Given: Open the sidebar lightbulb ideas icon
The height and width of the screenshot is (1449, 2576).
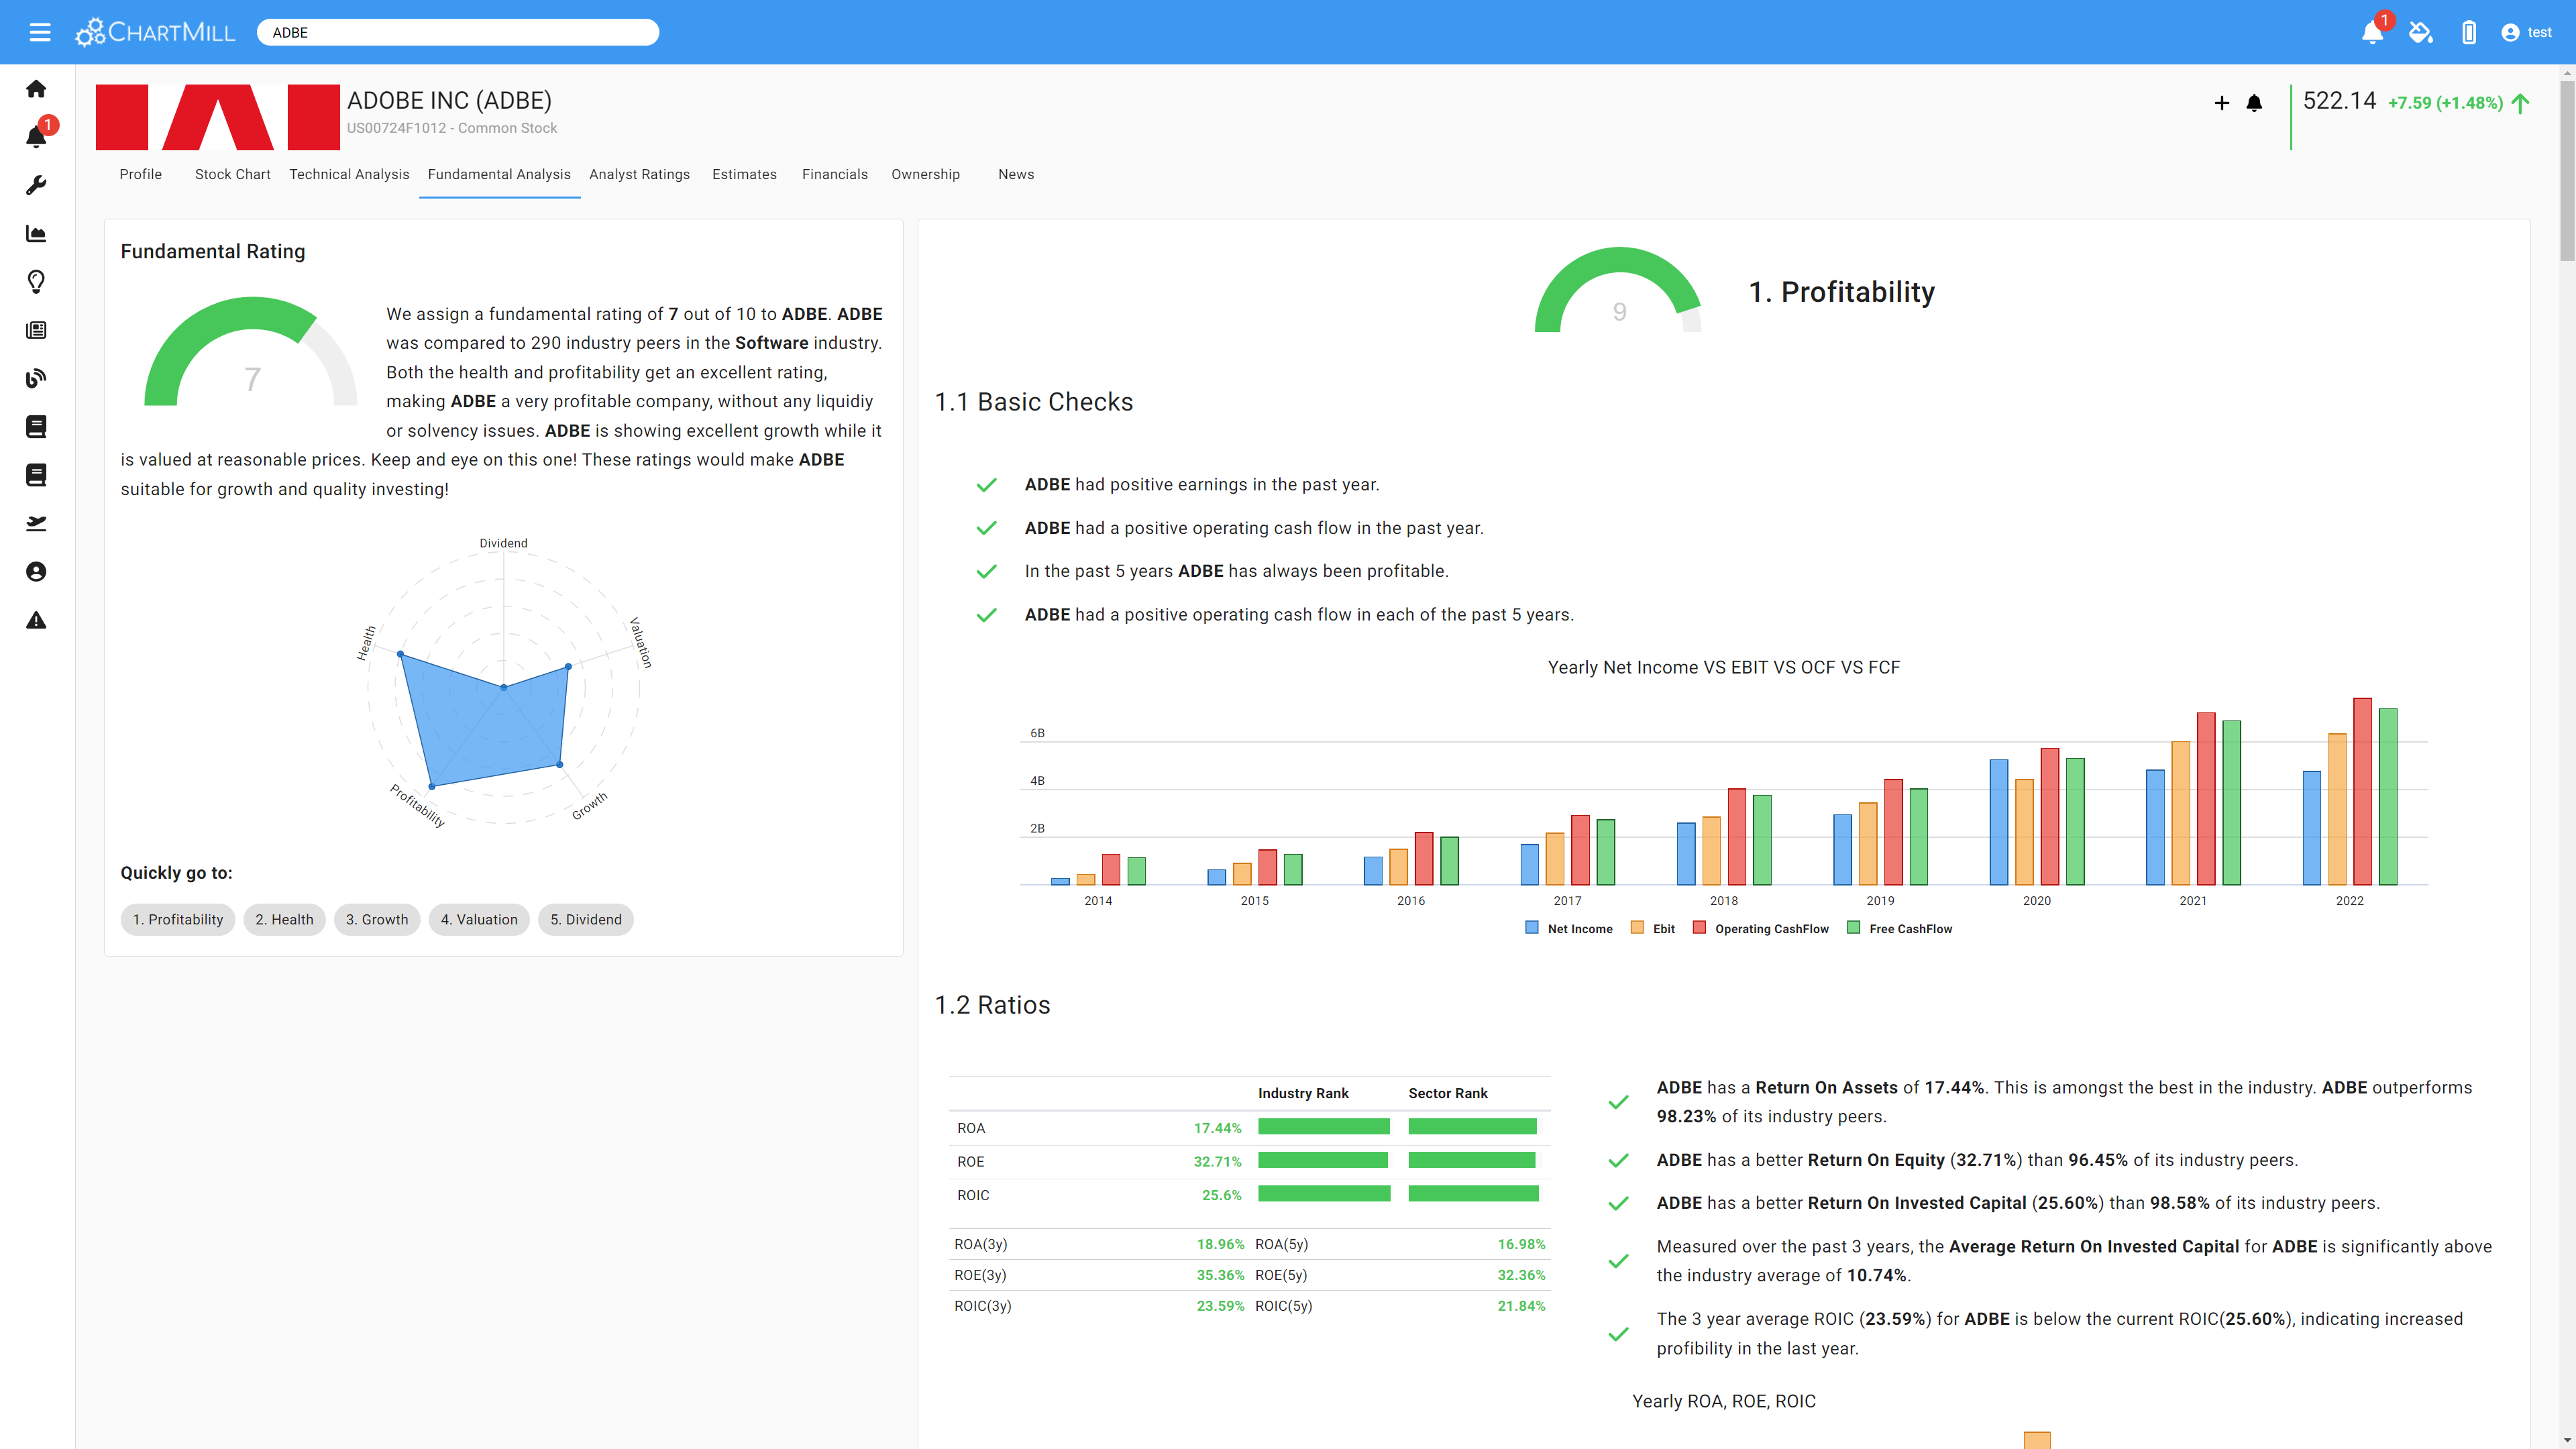Looking at the screenshot, I should coord(36,282).
